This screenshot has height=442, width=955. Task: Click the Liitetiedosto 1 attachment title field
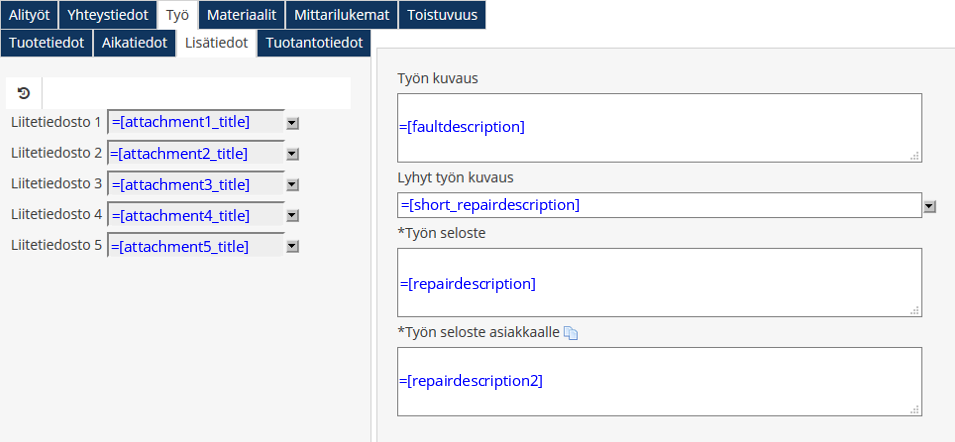(x=196, y=122)
